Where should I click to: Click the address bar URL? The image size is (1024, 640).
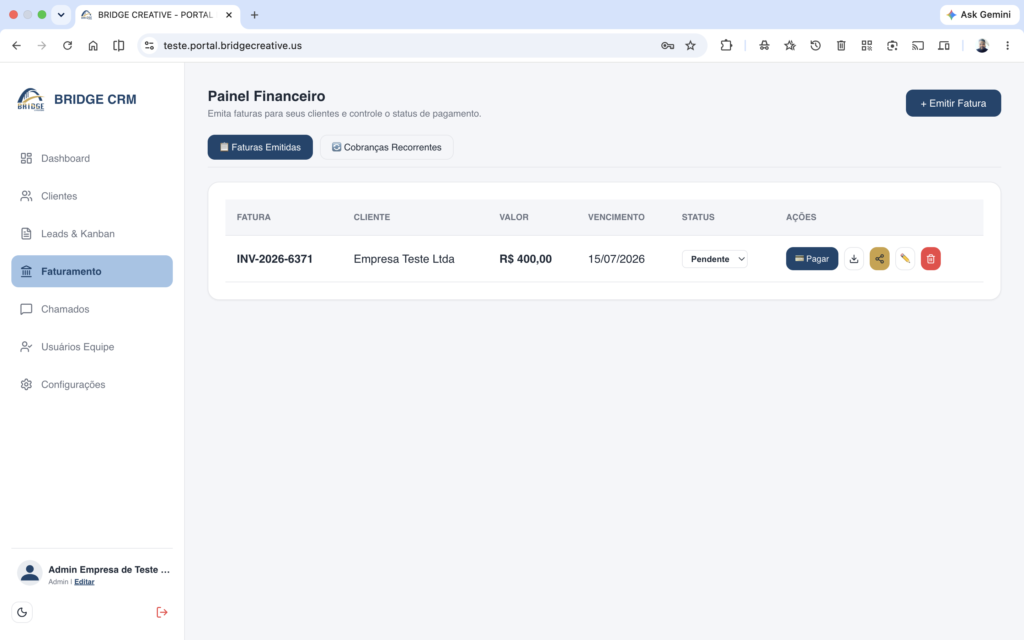point(232,46)
